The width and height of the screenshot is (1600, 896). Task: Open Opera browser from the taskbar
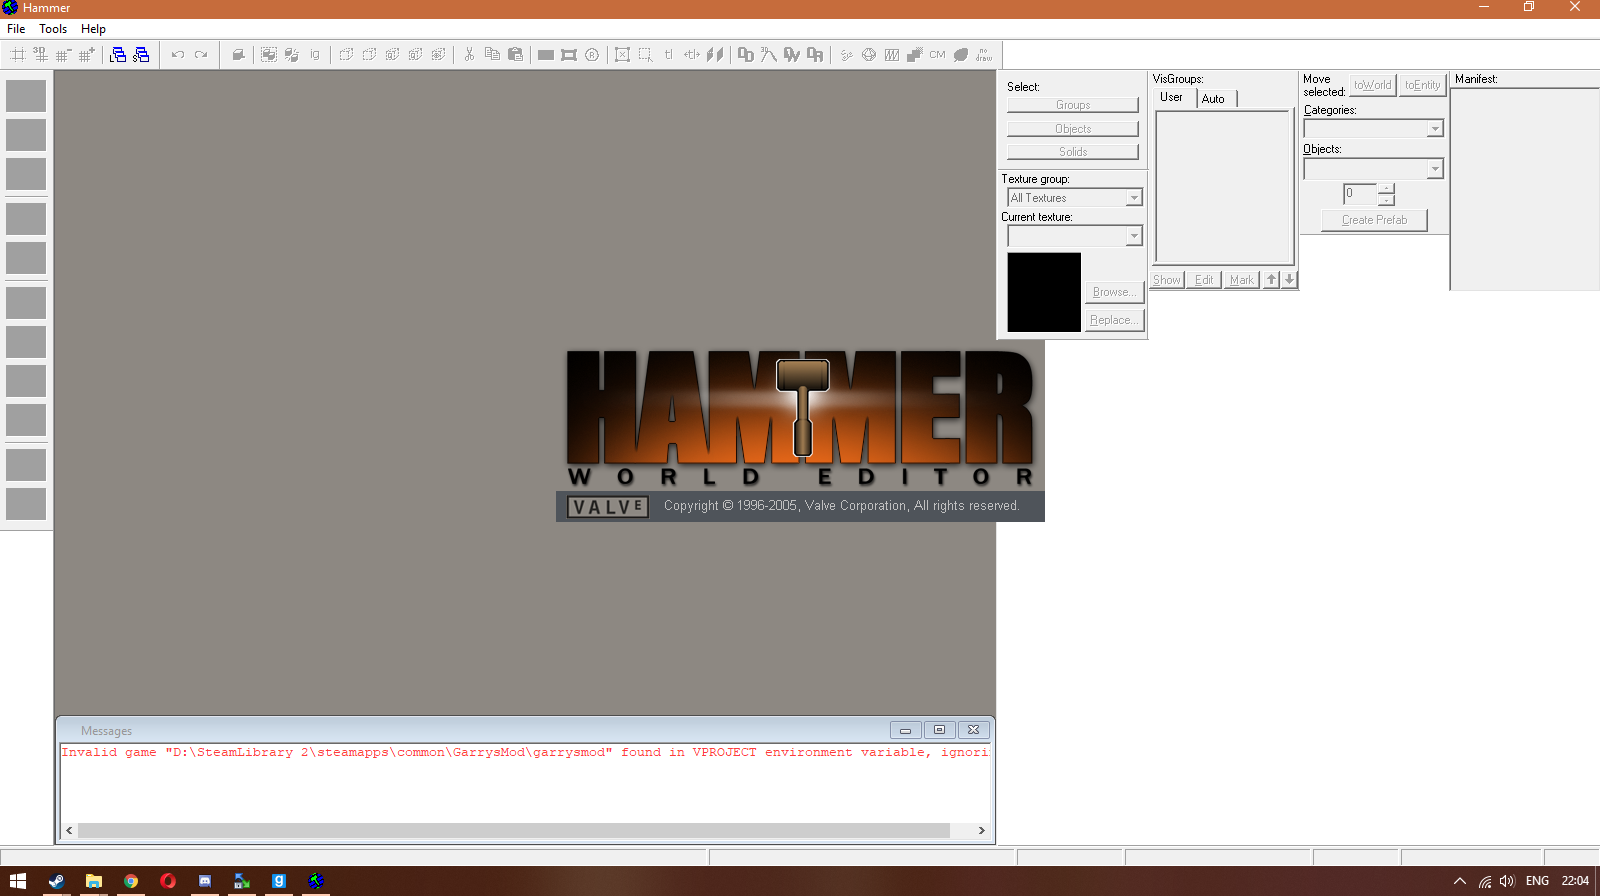168,881
